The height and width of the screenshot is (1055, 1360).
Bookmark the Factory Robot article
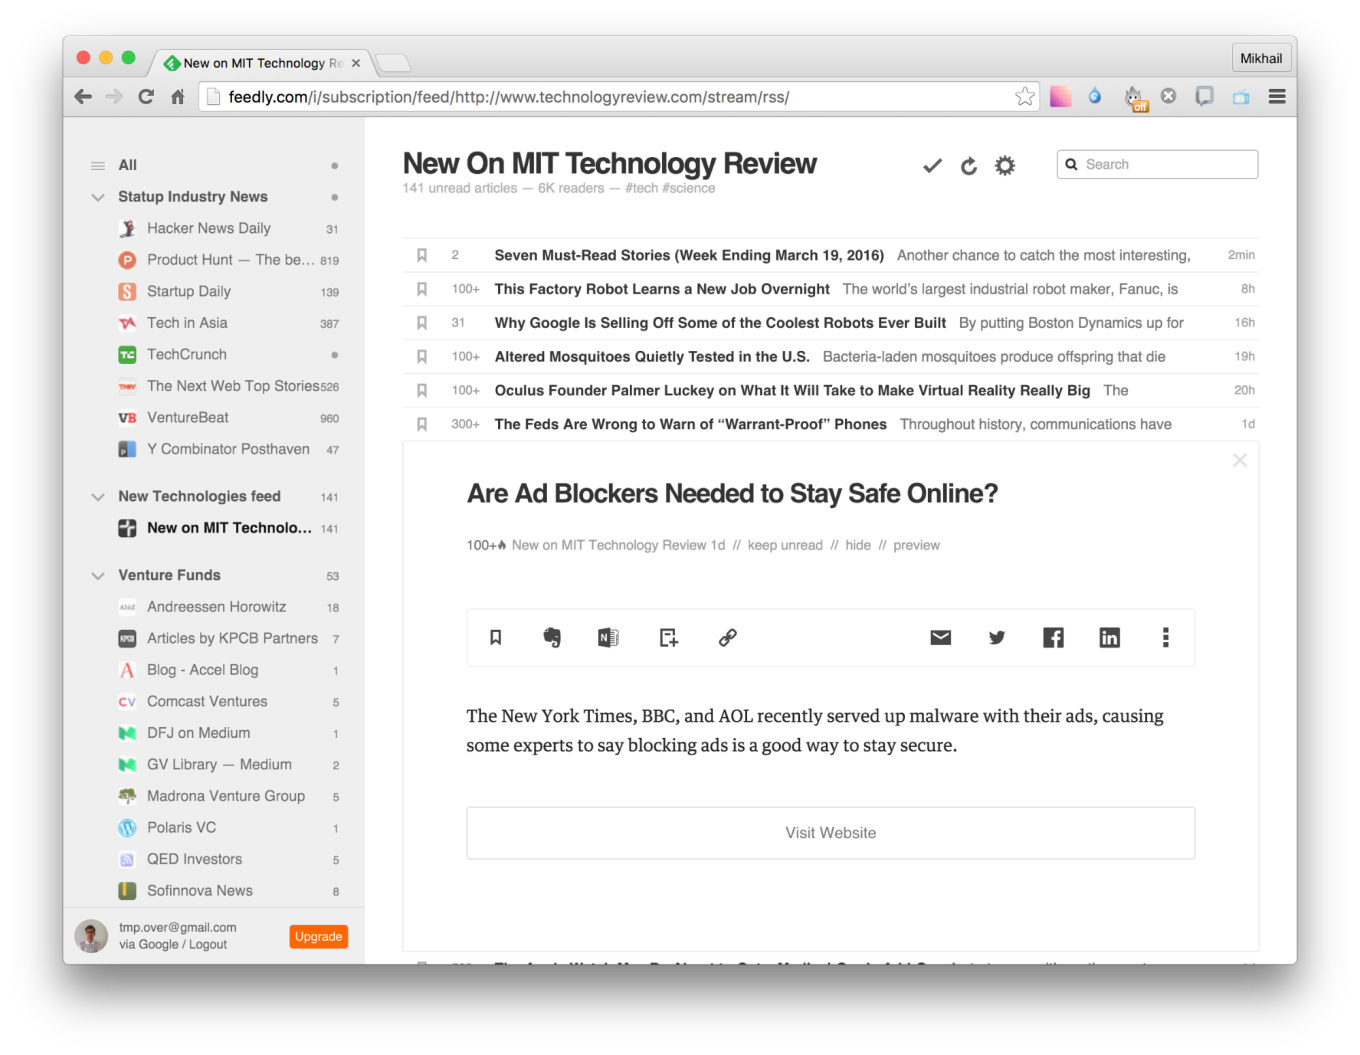422,289
